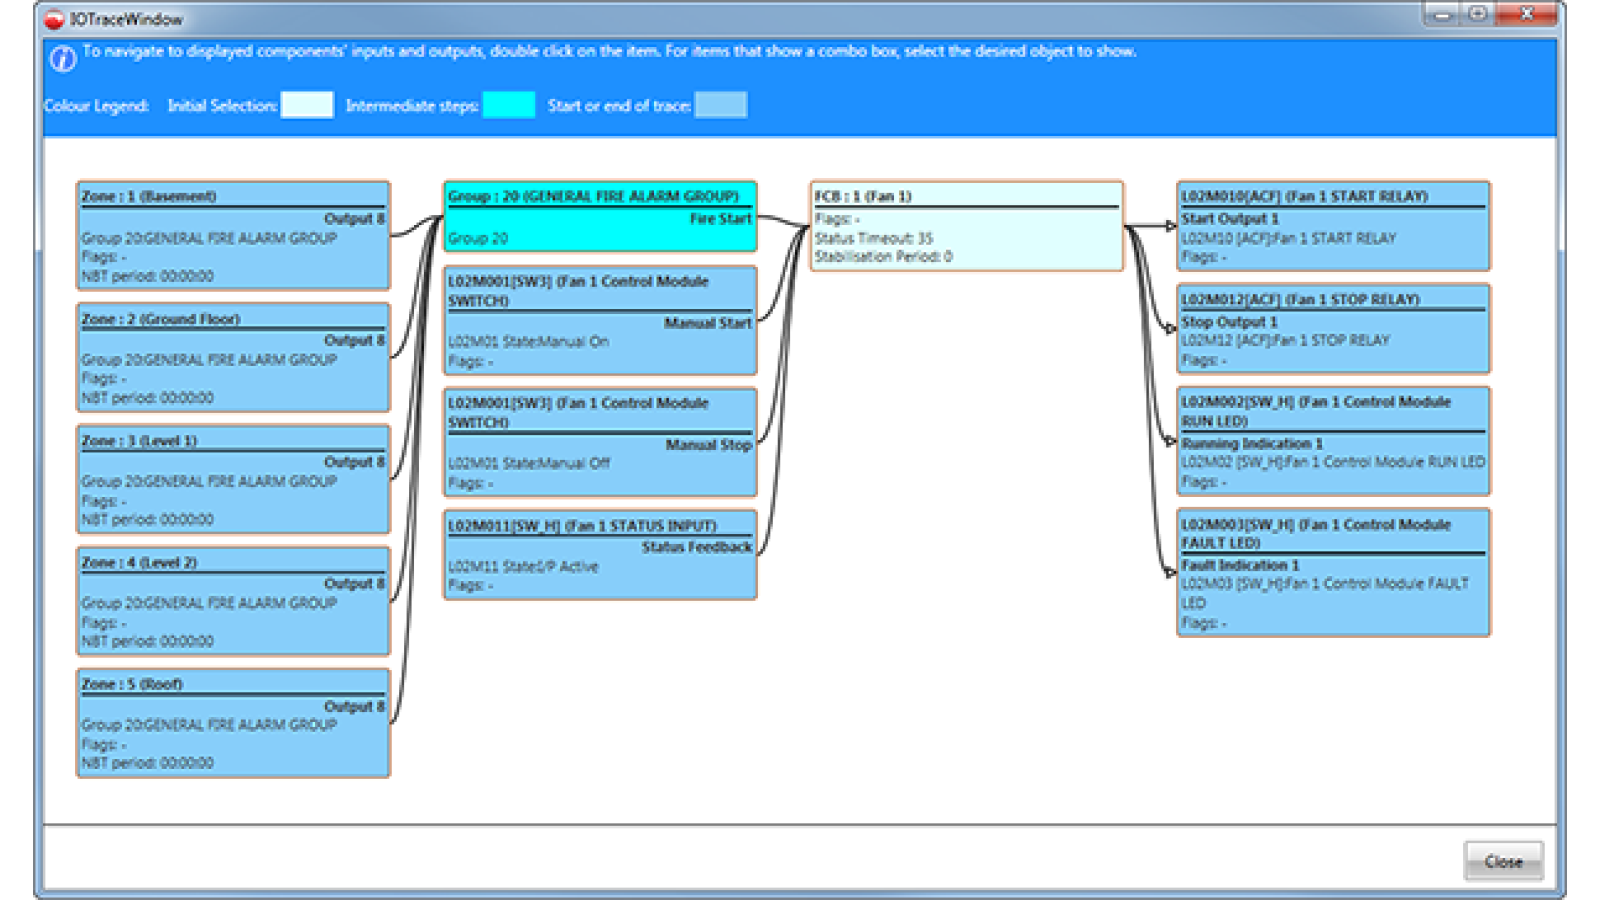This screenshot has width=1600, height=900.
Task: Select the Group 20 General Fire Alarm node
Action: pos(600,217)
